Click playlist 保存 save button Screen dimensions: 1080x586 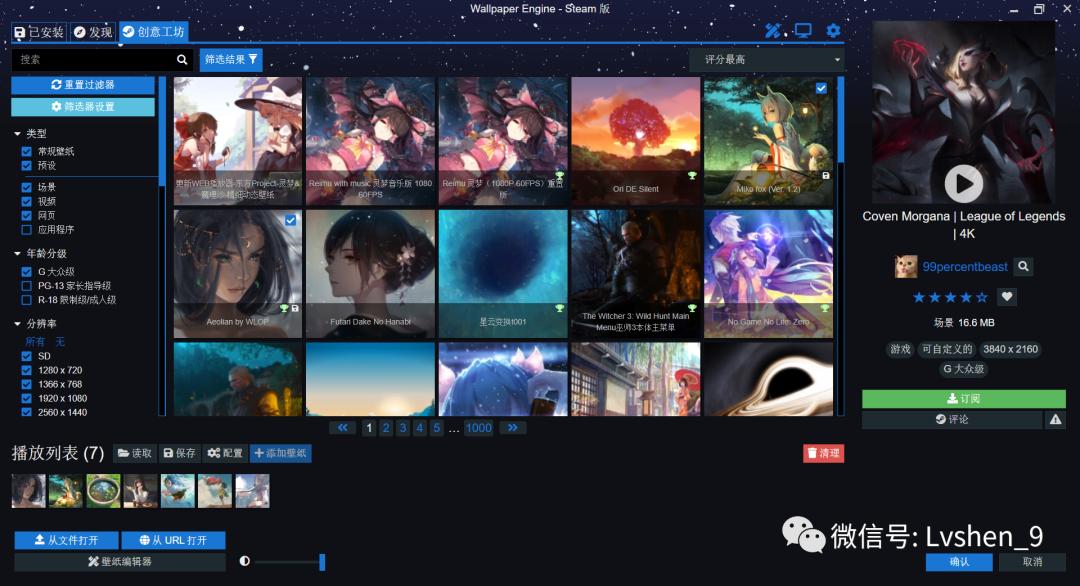pos(179,453)
